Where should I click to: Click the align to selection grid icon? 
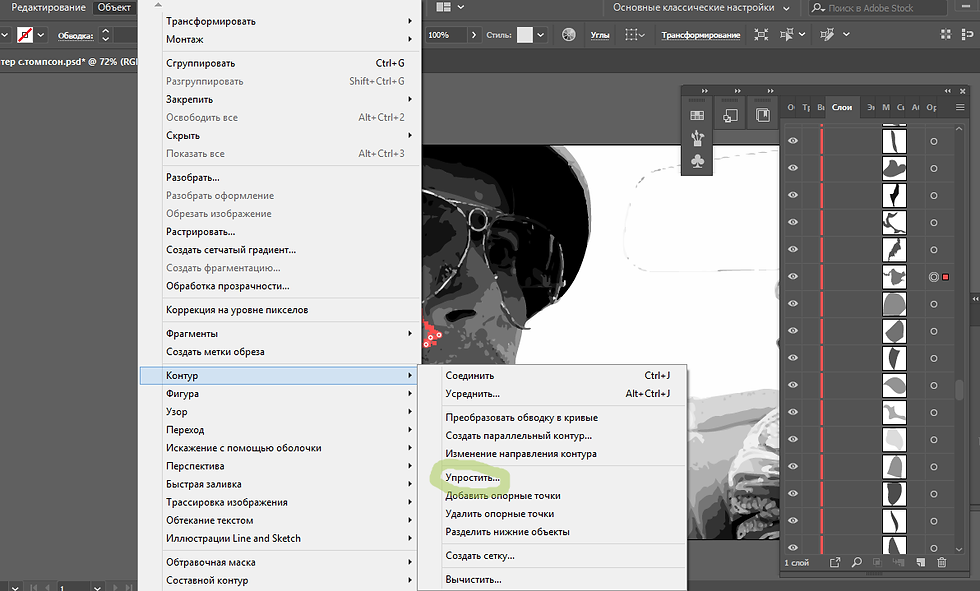[631, 35]
